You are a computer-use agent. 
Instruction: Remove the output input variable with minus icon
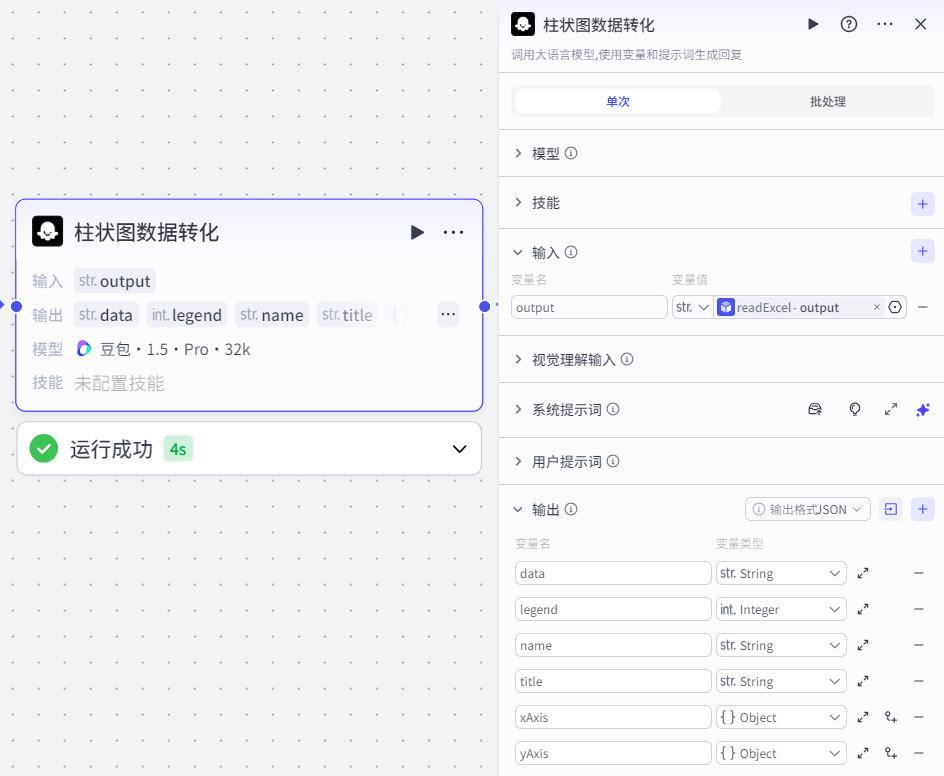pos(920,307)
